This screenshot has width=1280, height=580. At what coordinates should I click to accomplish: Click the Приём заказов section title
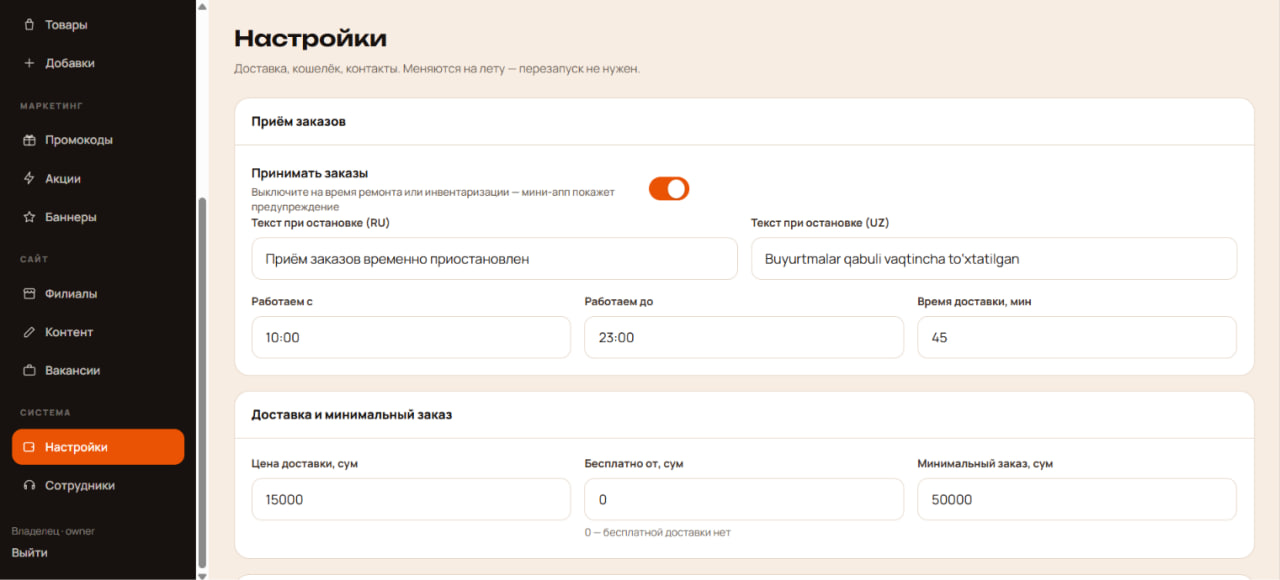[298, 122]
